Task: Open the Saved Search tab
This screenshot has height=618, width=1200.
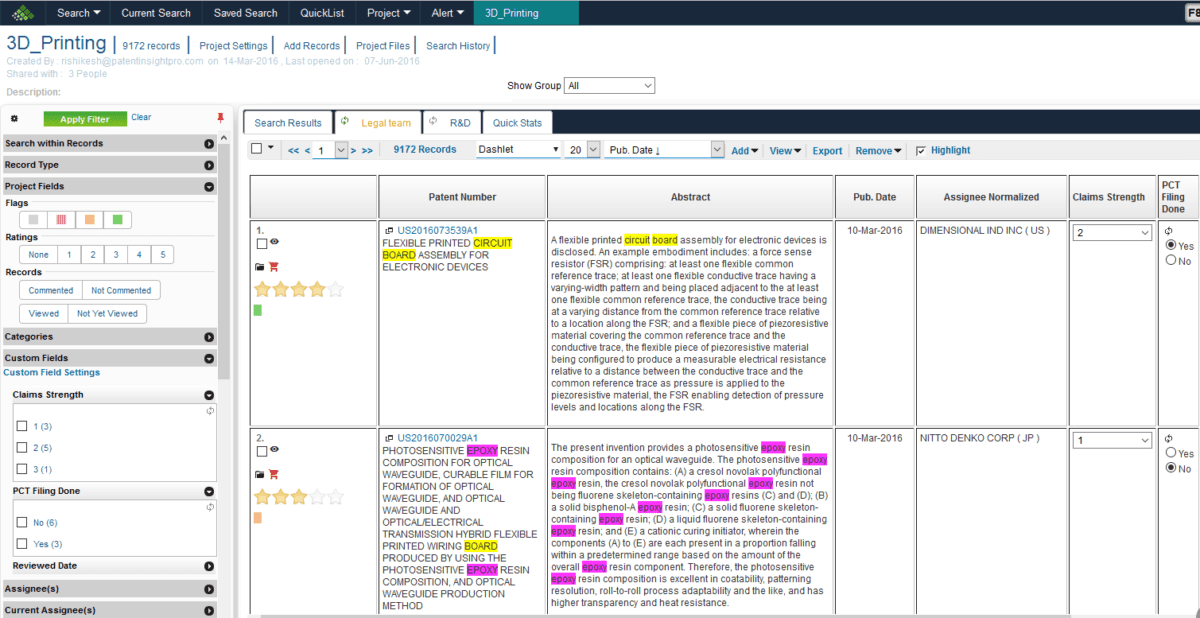Action: pos(246,13)
